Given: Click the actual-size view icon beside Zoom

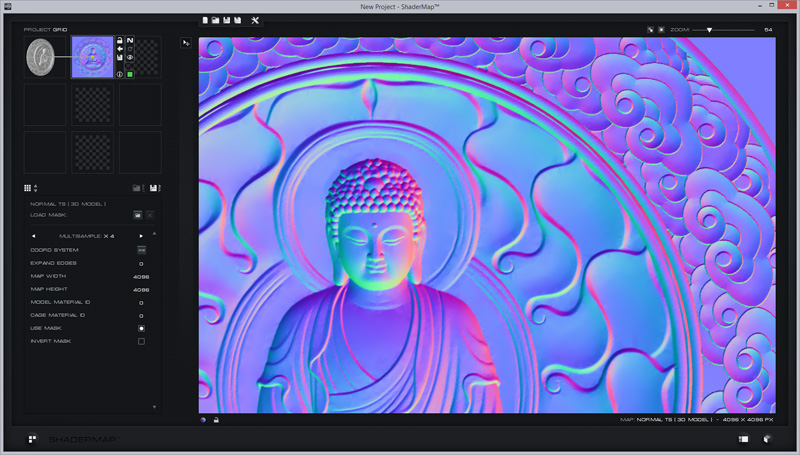Looking at the screenshot, I should coord(661,30).
